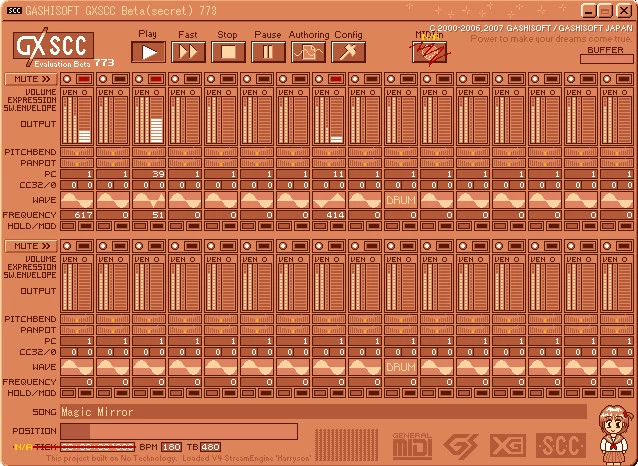
Task: Toggle the round selector on upper channel 1
Action: [x=67, y=78]
